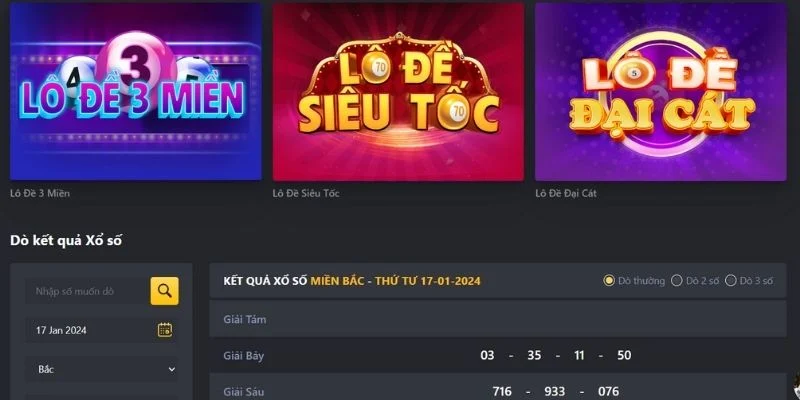Open the Lô Đề Đại Cát game banner
800x400 pixels.
click(x=661, y=91)
